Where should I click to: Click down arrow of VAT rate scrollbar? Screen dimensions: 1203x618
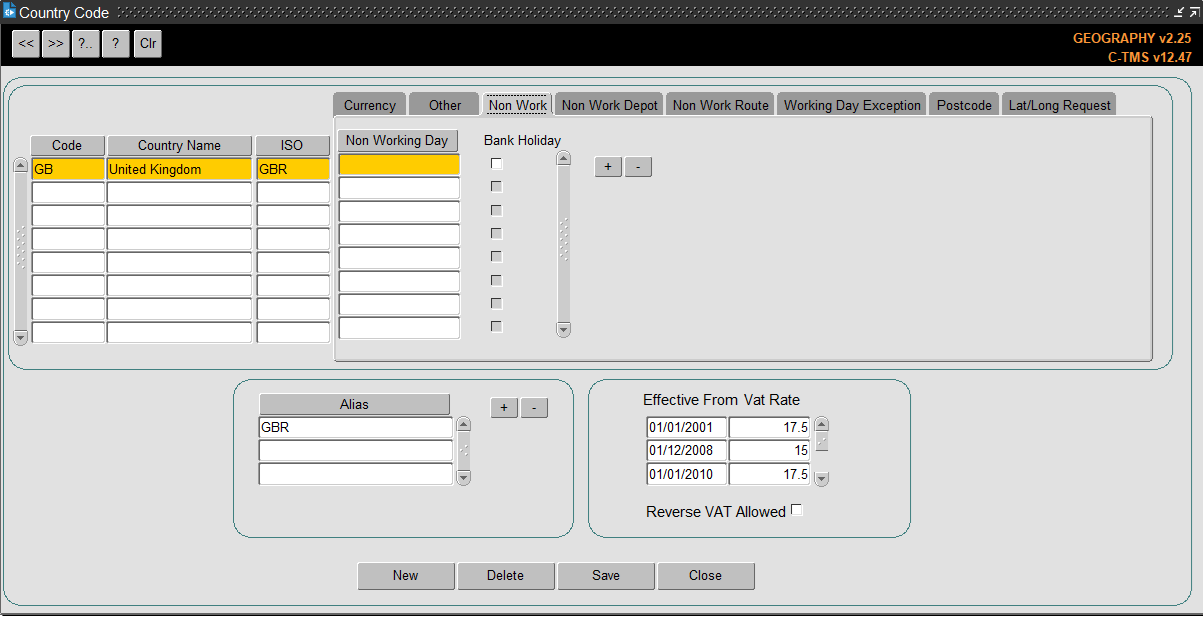[x=822, y=479]
